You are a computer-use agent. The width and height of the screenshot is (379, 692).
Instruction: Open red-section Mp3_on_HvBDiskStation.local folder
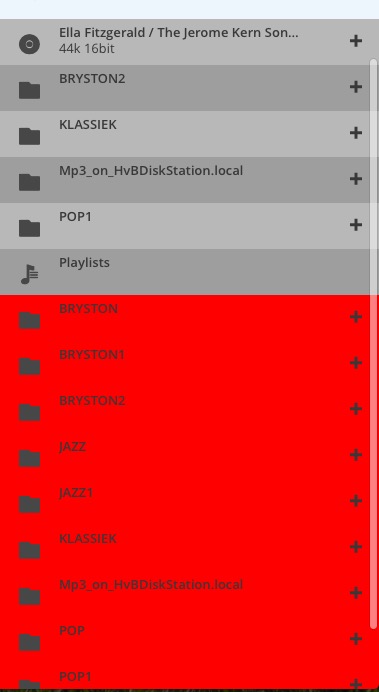185,594
